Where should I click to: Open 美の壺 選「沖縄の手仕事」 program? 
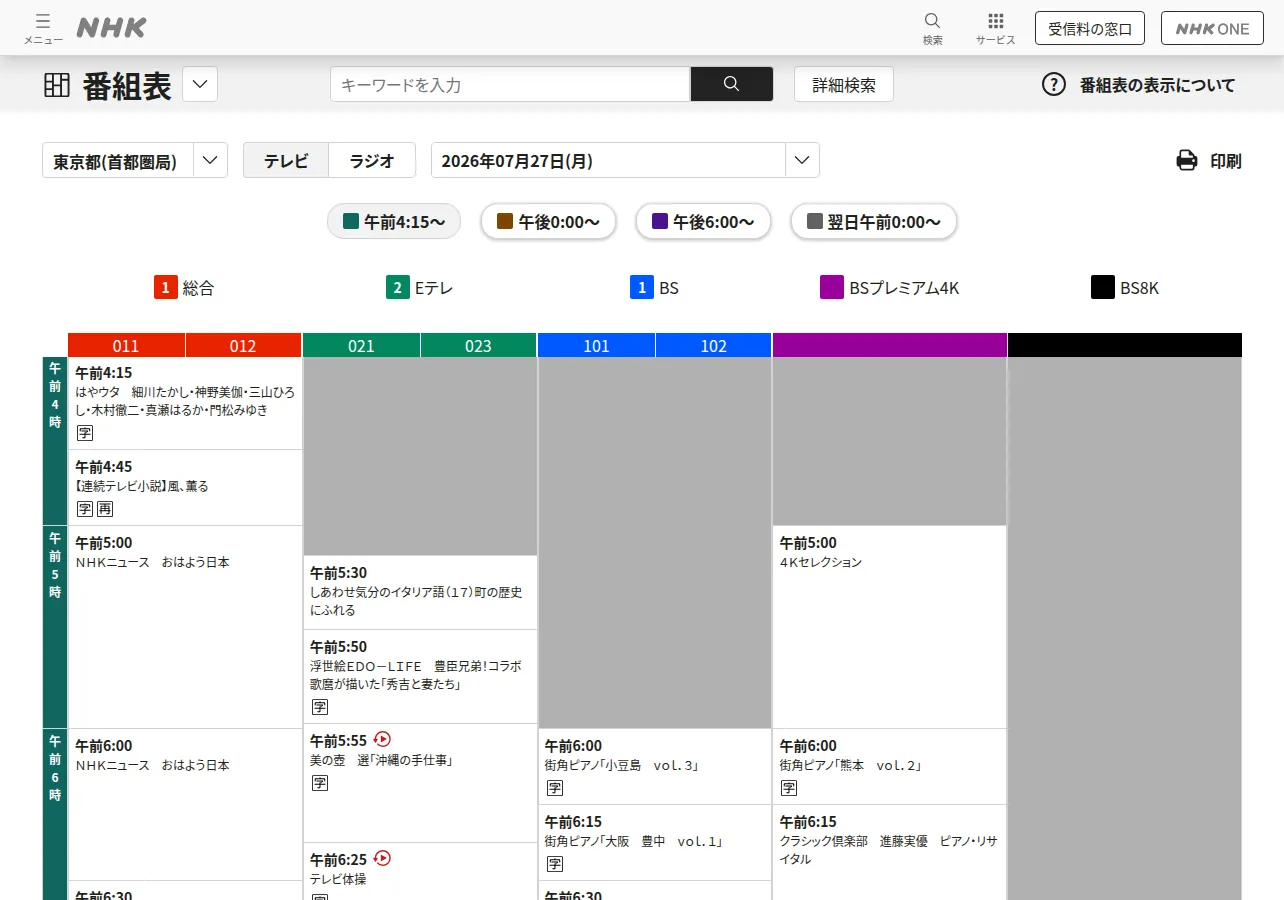420,782
